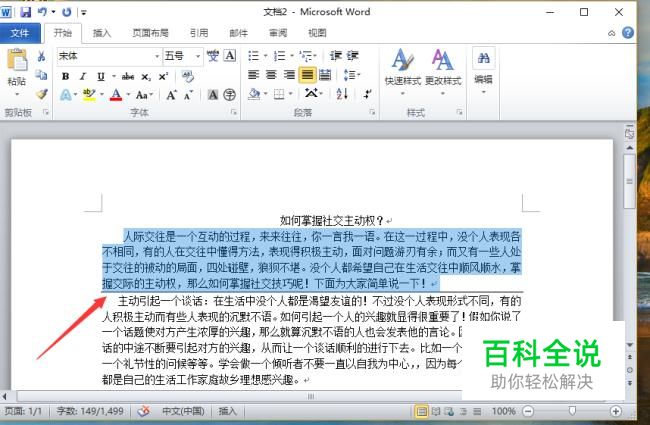Click the Sort A-Z icon
Image resolution: width=650 pixels, height=425 pixels.
click(342, 95)
